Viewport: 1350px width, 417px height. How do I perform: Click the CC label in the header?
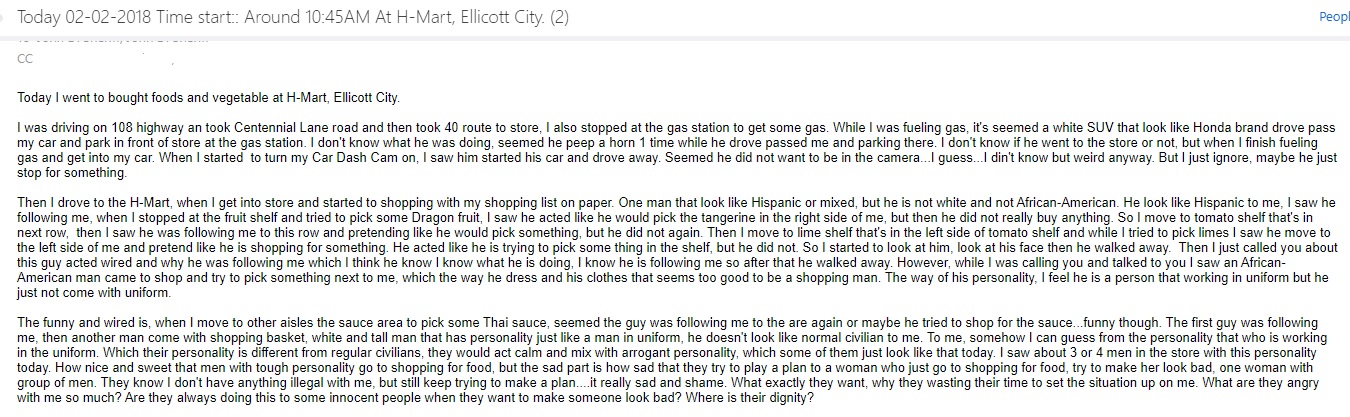tap(25, 59)
